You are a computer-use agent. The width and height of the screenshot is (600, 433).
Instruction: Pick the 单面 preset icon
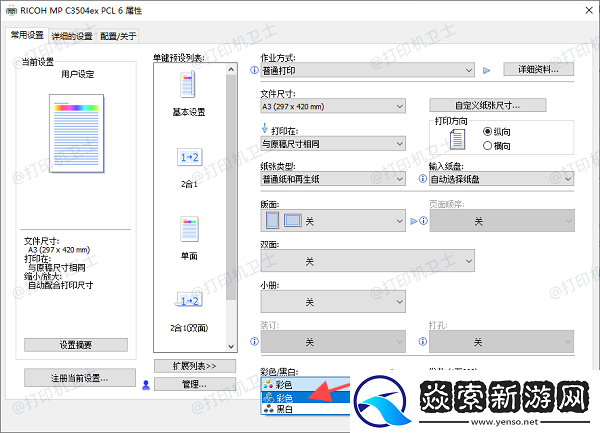pyautogui.click(x=189, y=229)
